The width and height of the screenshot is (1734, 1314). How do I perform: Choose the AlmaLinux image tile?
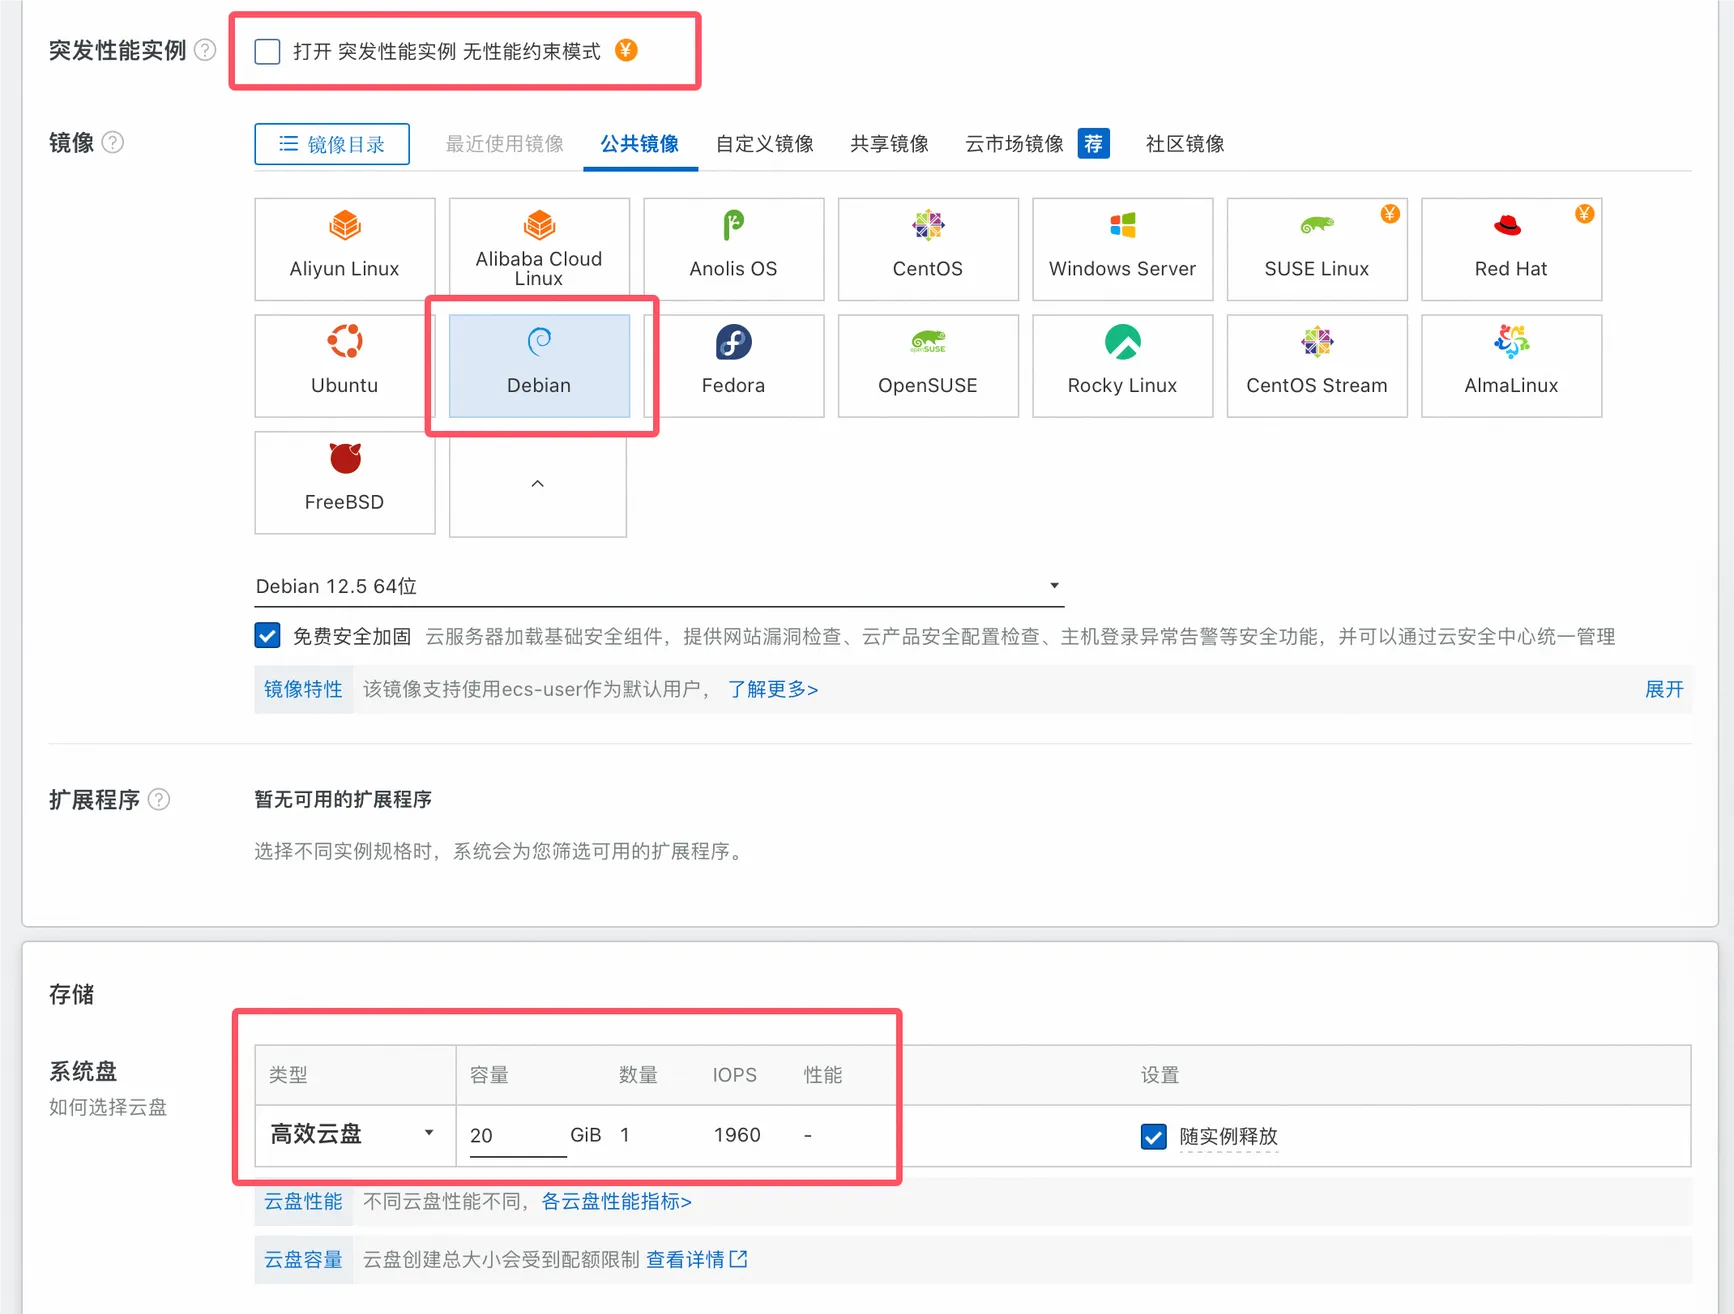[x=1511, y=366]
